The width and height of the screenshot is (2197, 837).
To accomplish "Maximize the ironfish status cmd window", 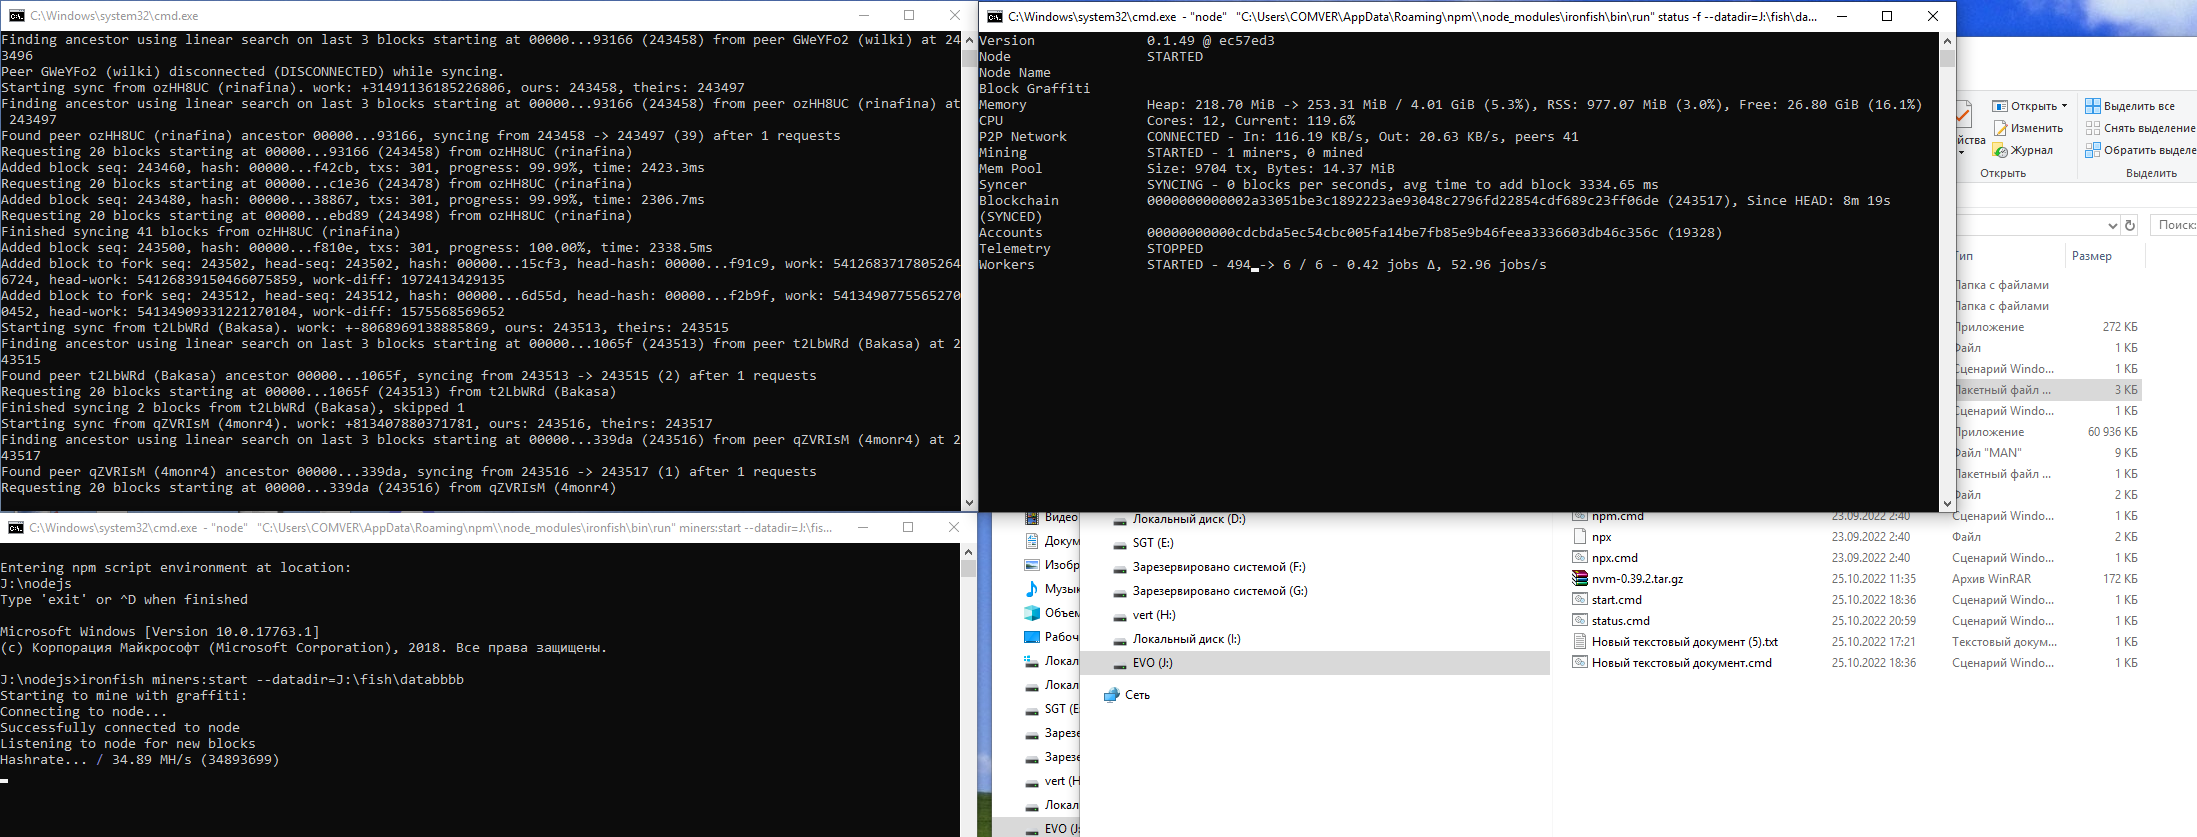I will coord(1887,16).
